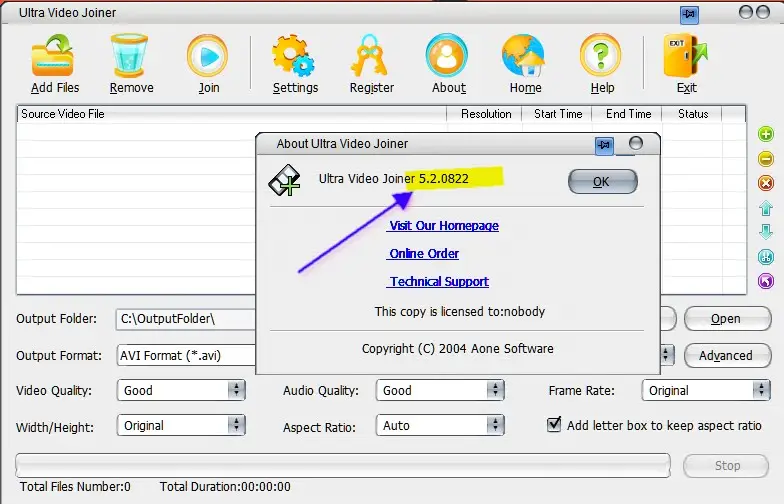
Task: Open the Video Quality dropdown
Action: click(x=181, y=390)
